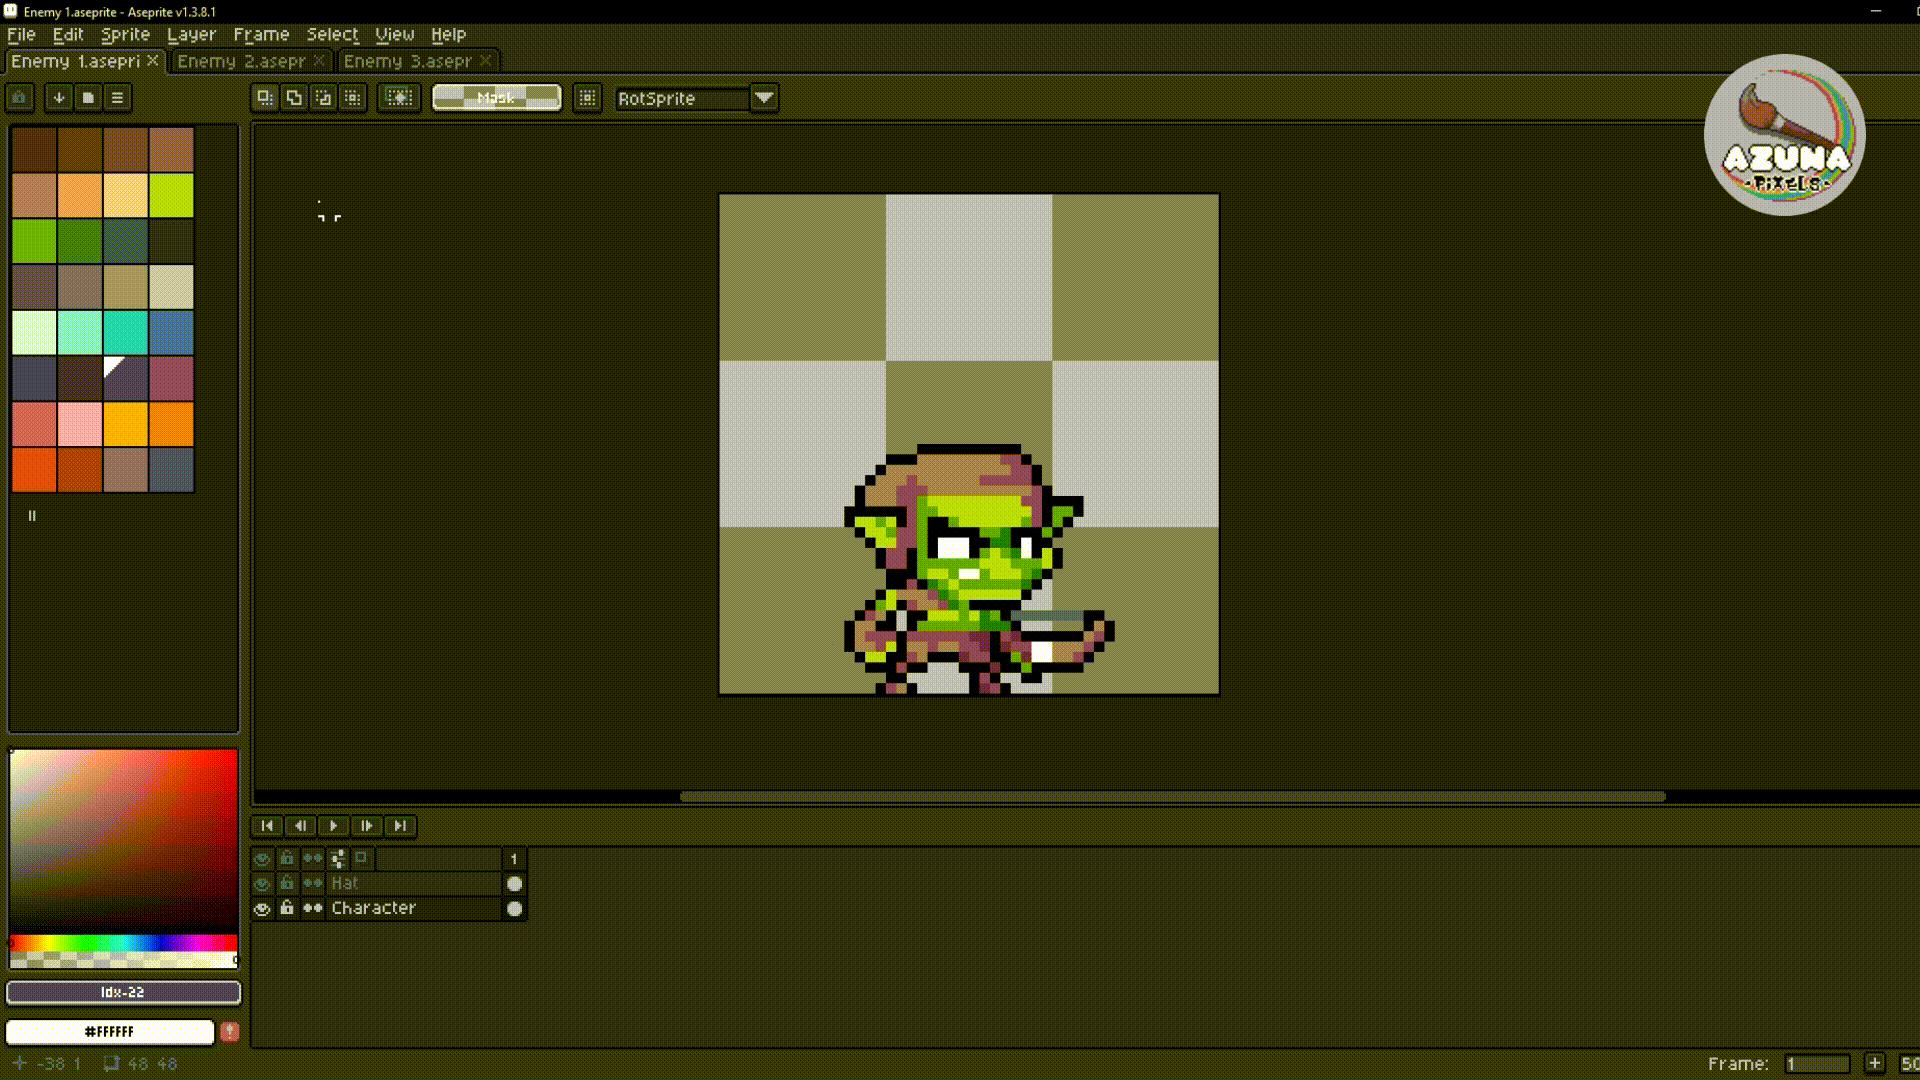Play the animation in the timeline

click(x=333, y=826)
